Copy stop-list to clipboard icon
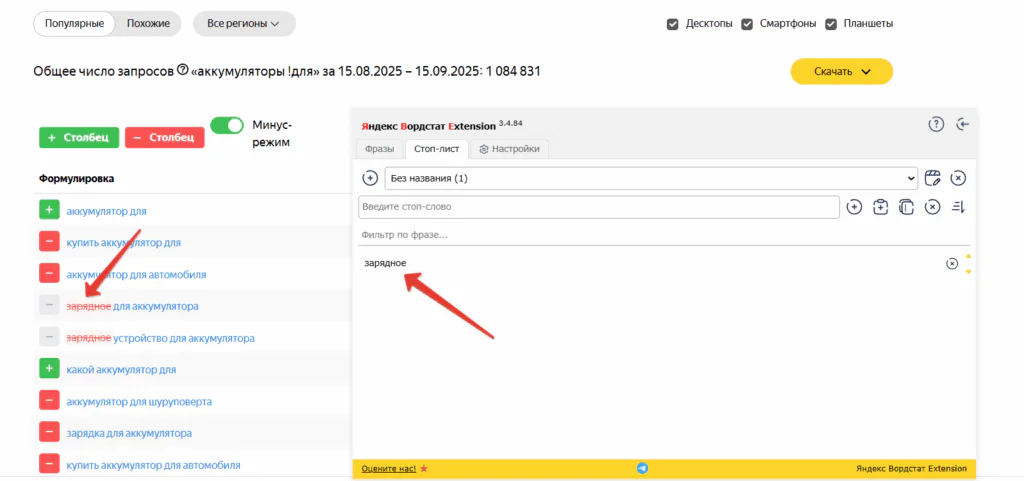Screen dimensions: 1024x481 [x=906, y=207]
